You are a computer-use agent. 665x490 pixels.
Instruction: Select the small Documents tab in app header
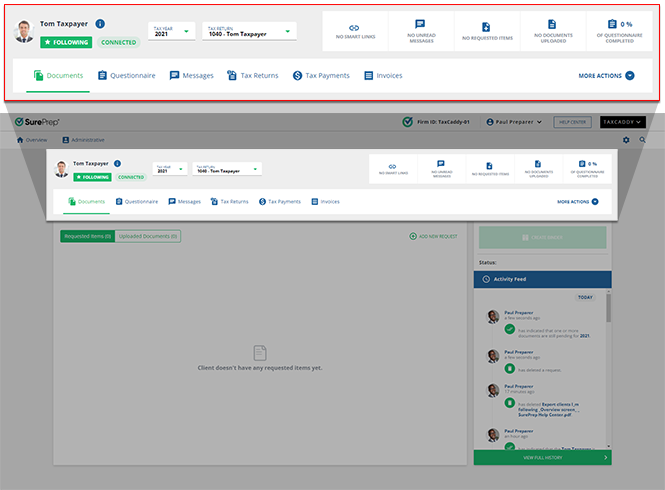87,202
